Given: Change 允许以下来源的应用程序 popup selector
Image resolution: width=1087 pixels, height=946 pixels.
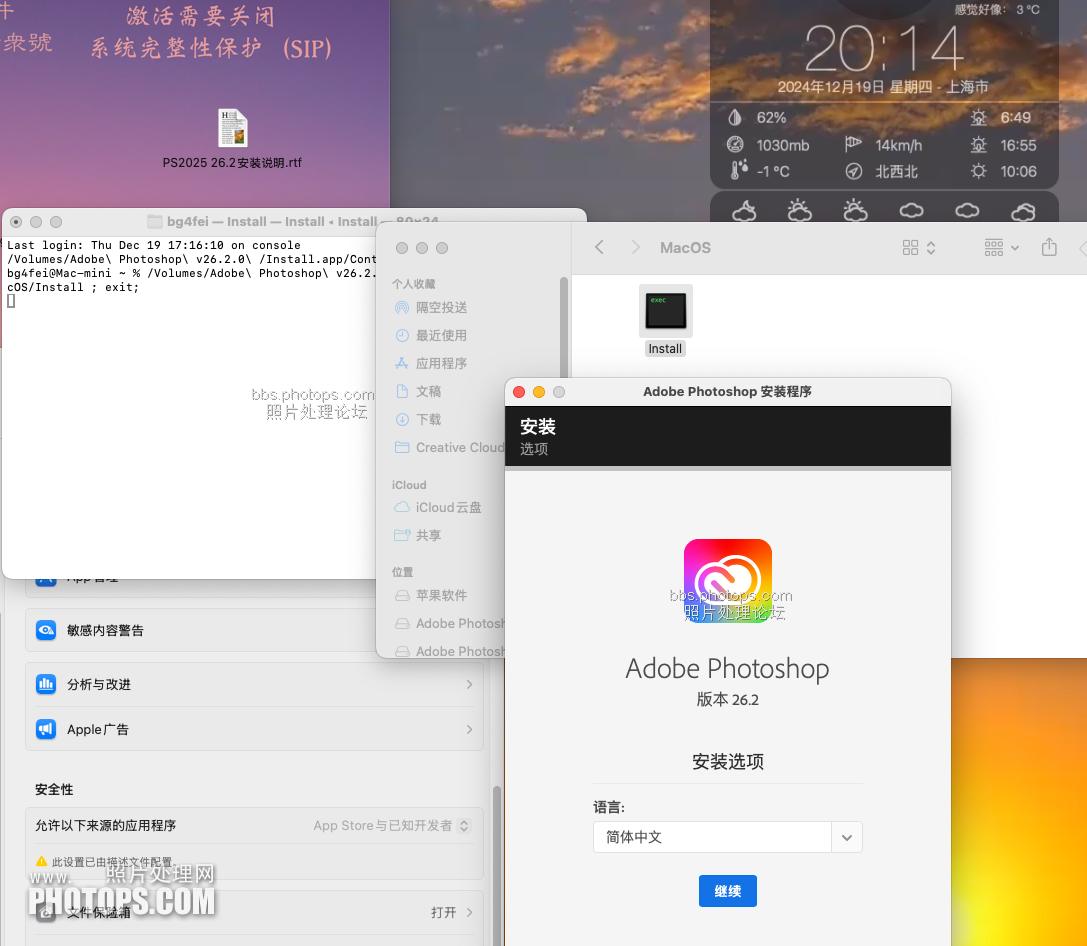Looking at the screenshot, I should pos(392,825).
